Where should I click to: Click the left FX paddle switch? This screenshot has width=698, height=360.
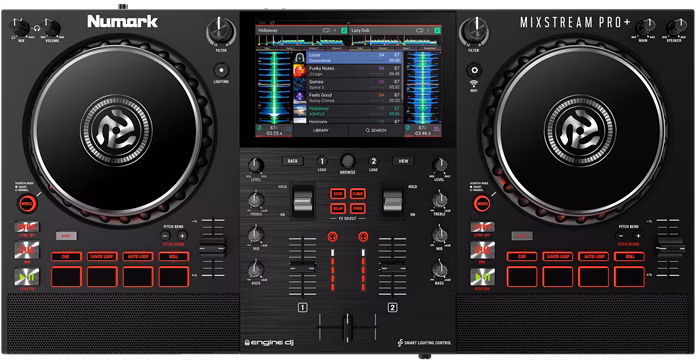pos(303,202)
